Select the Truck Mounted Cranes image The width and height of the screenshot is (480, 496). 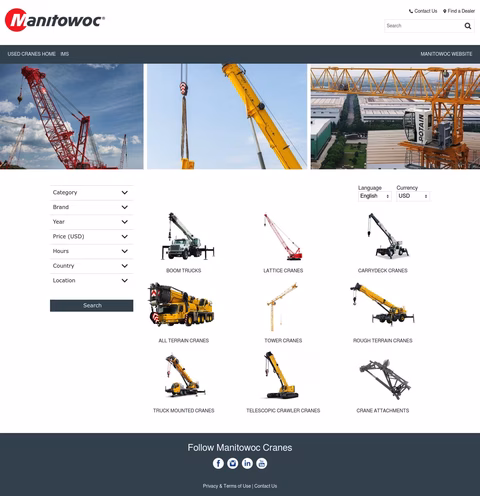(184, 376)
